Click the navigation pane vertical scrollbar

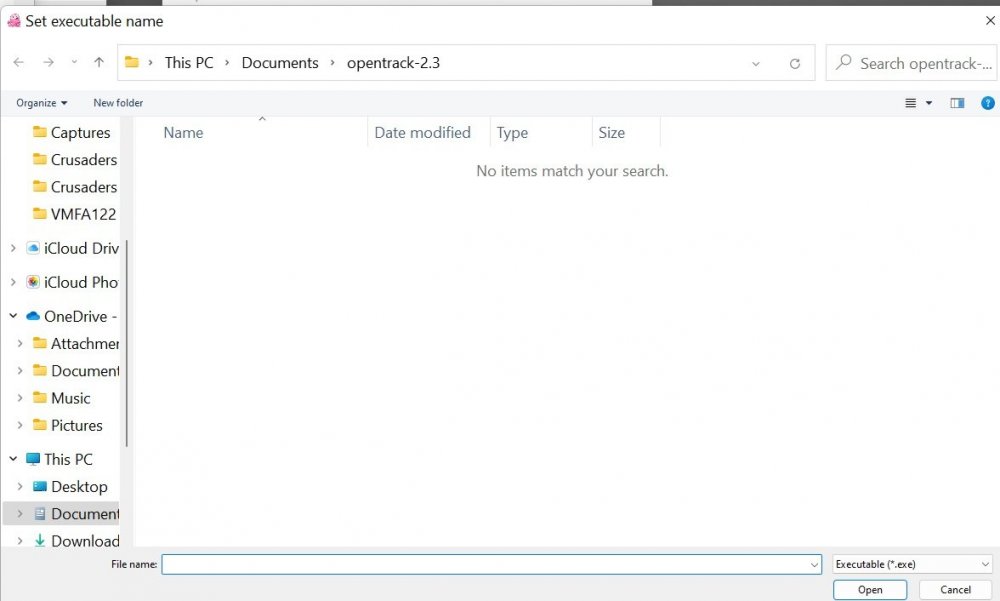126,343
